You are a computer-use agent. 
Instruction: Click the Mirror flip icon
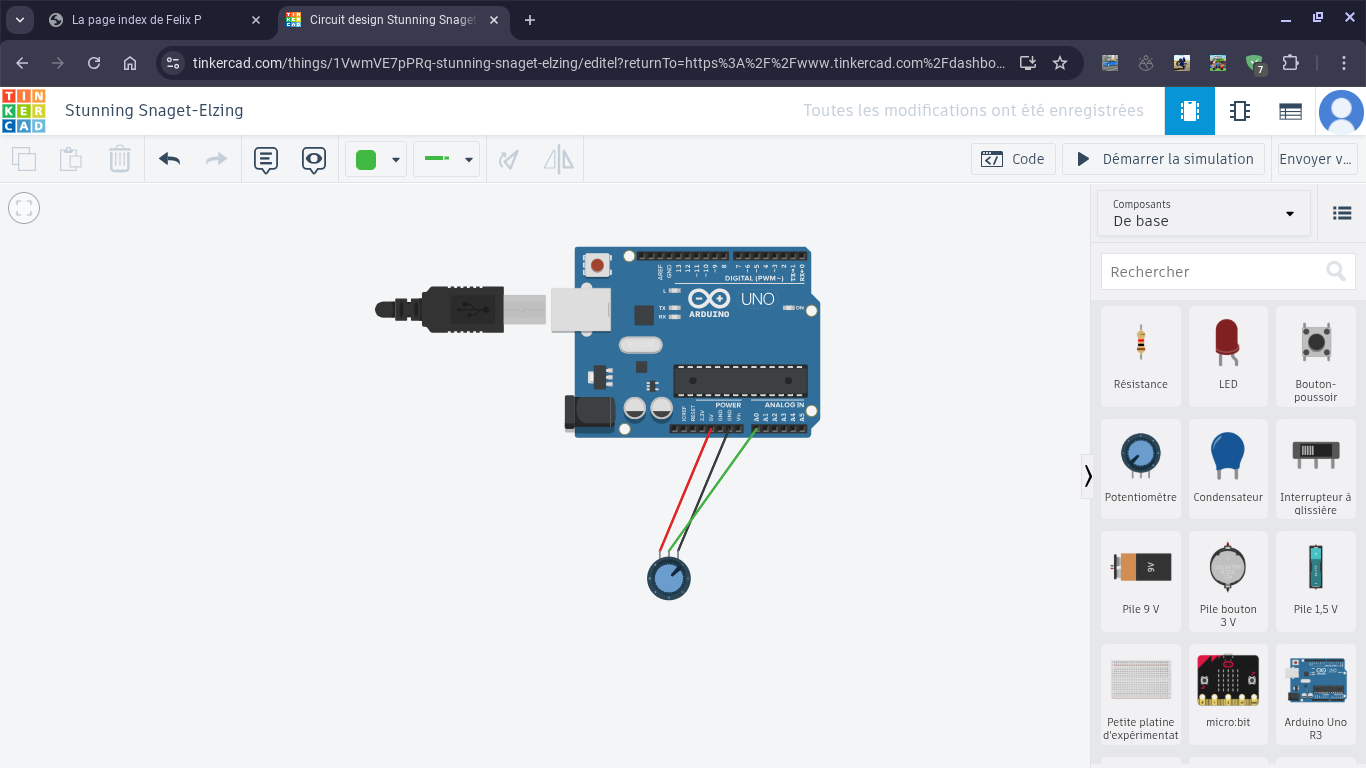click(x=559, y=159)
